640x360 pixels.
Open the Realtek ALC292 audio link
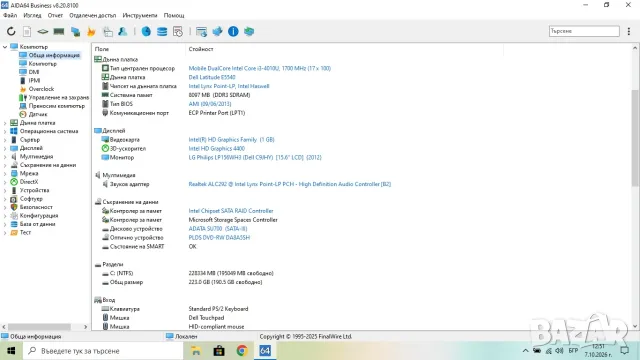point(289,184)
